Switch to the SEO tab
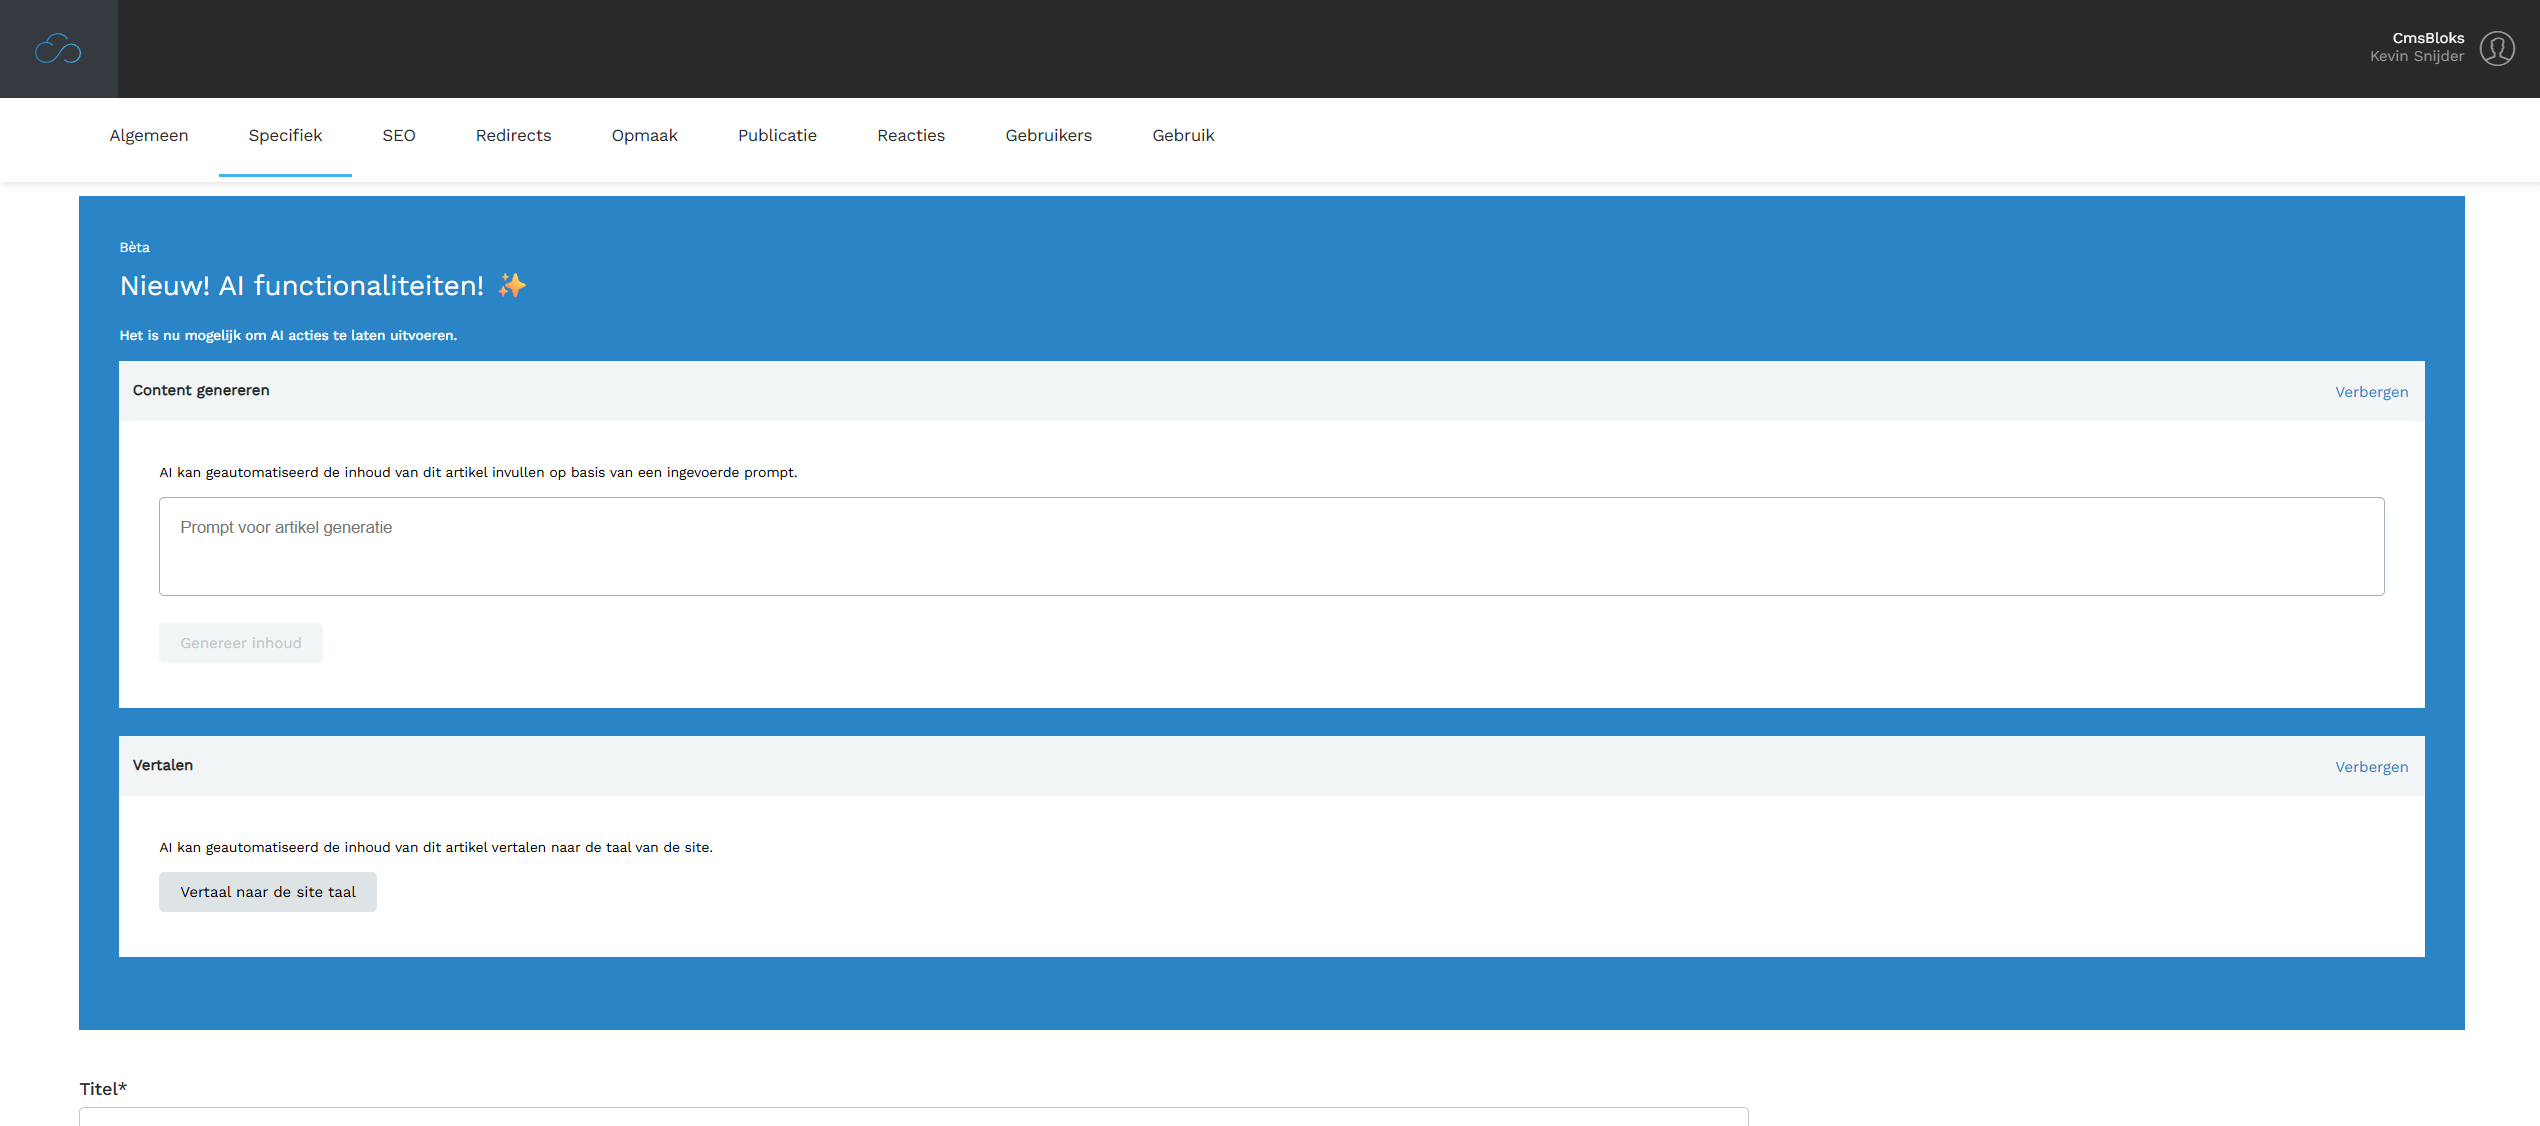The image size is (2540, 1126). coord(398,136)
